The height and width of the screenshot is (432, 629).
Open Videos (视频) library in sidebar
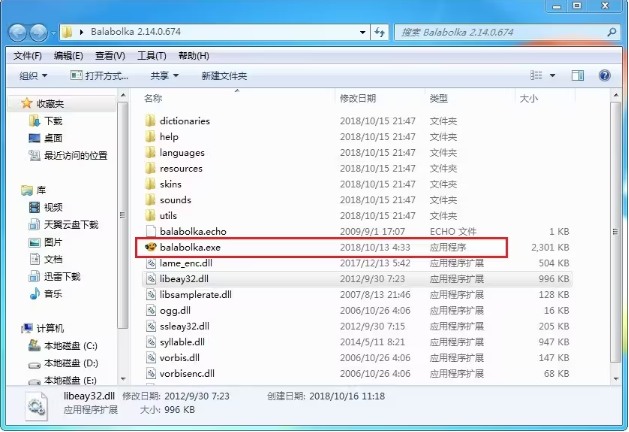point(45,207)
